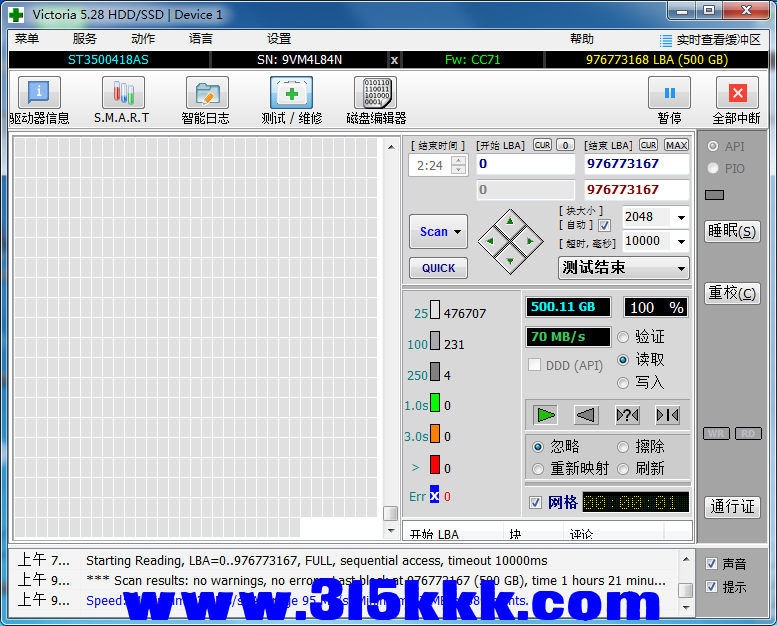Click the block map scrollbar up arrow
The image size is (777, 626).
(391, 147)
